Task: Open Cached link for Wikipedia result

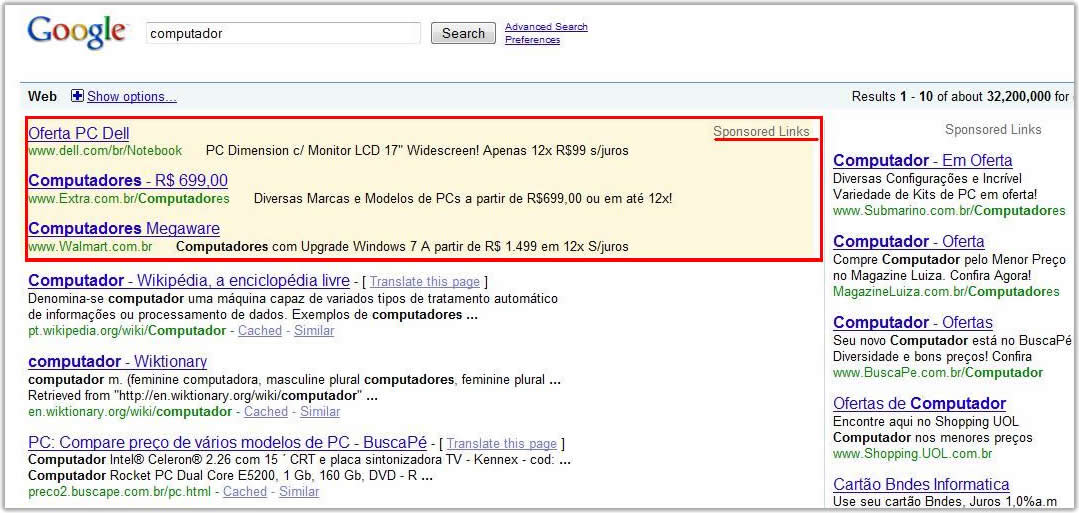Action: [x=260, y=331]
